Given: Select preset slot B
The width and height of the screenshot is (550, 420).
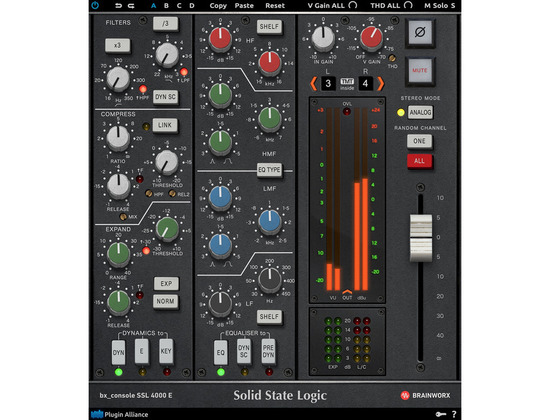Looking at the screenshot, I should (166, 6).
